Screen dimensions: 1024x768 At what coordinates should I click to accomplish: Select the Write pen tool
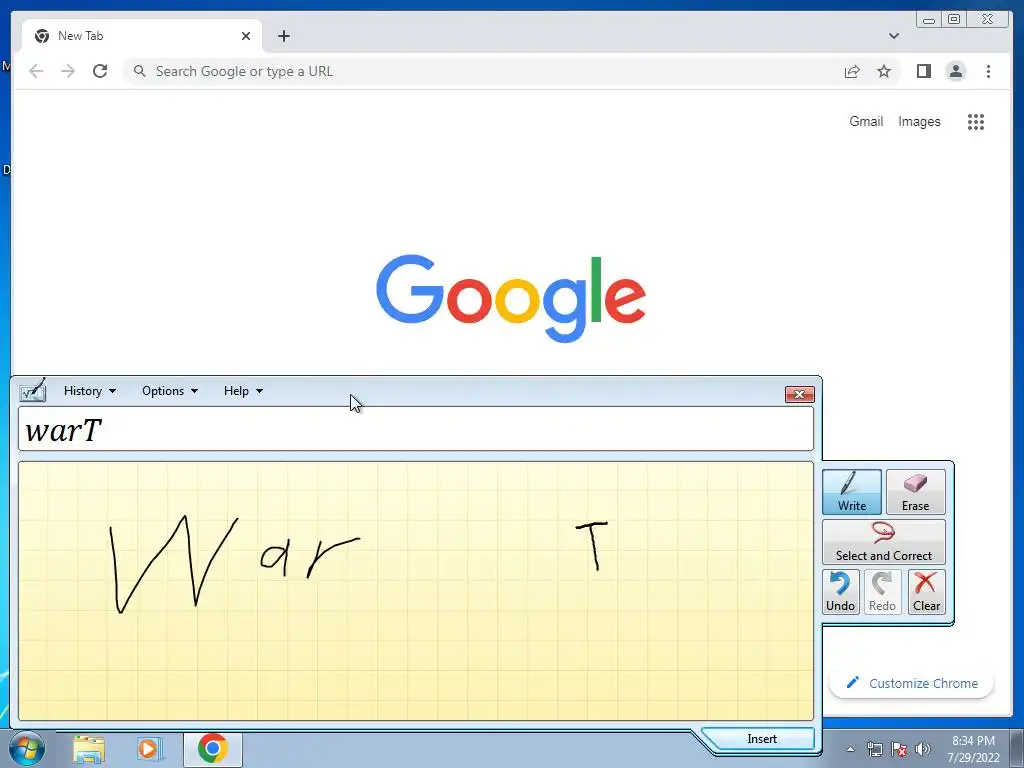[852, 492]
